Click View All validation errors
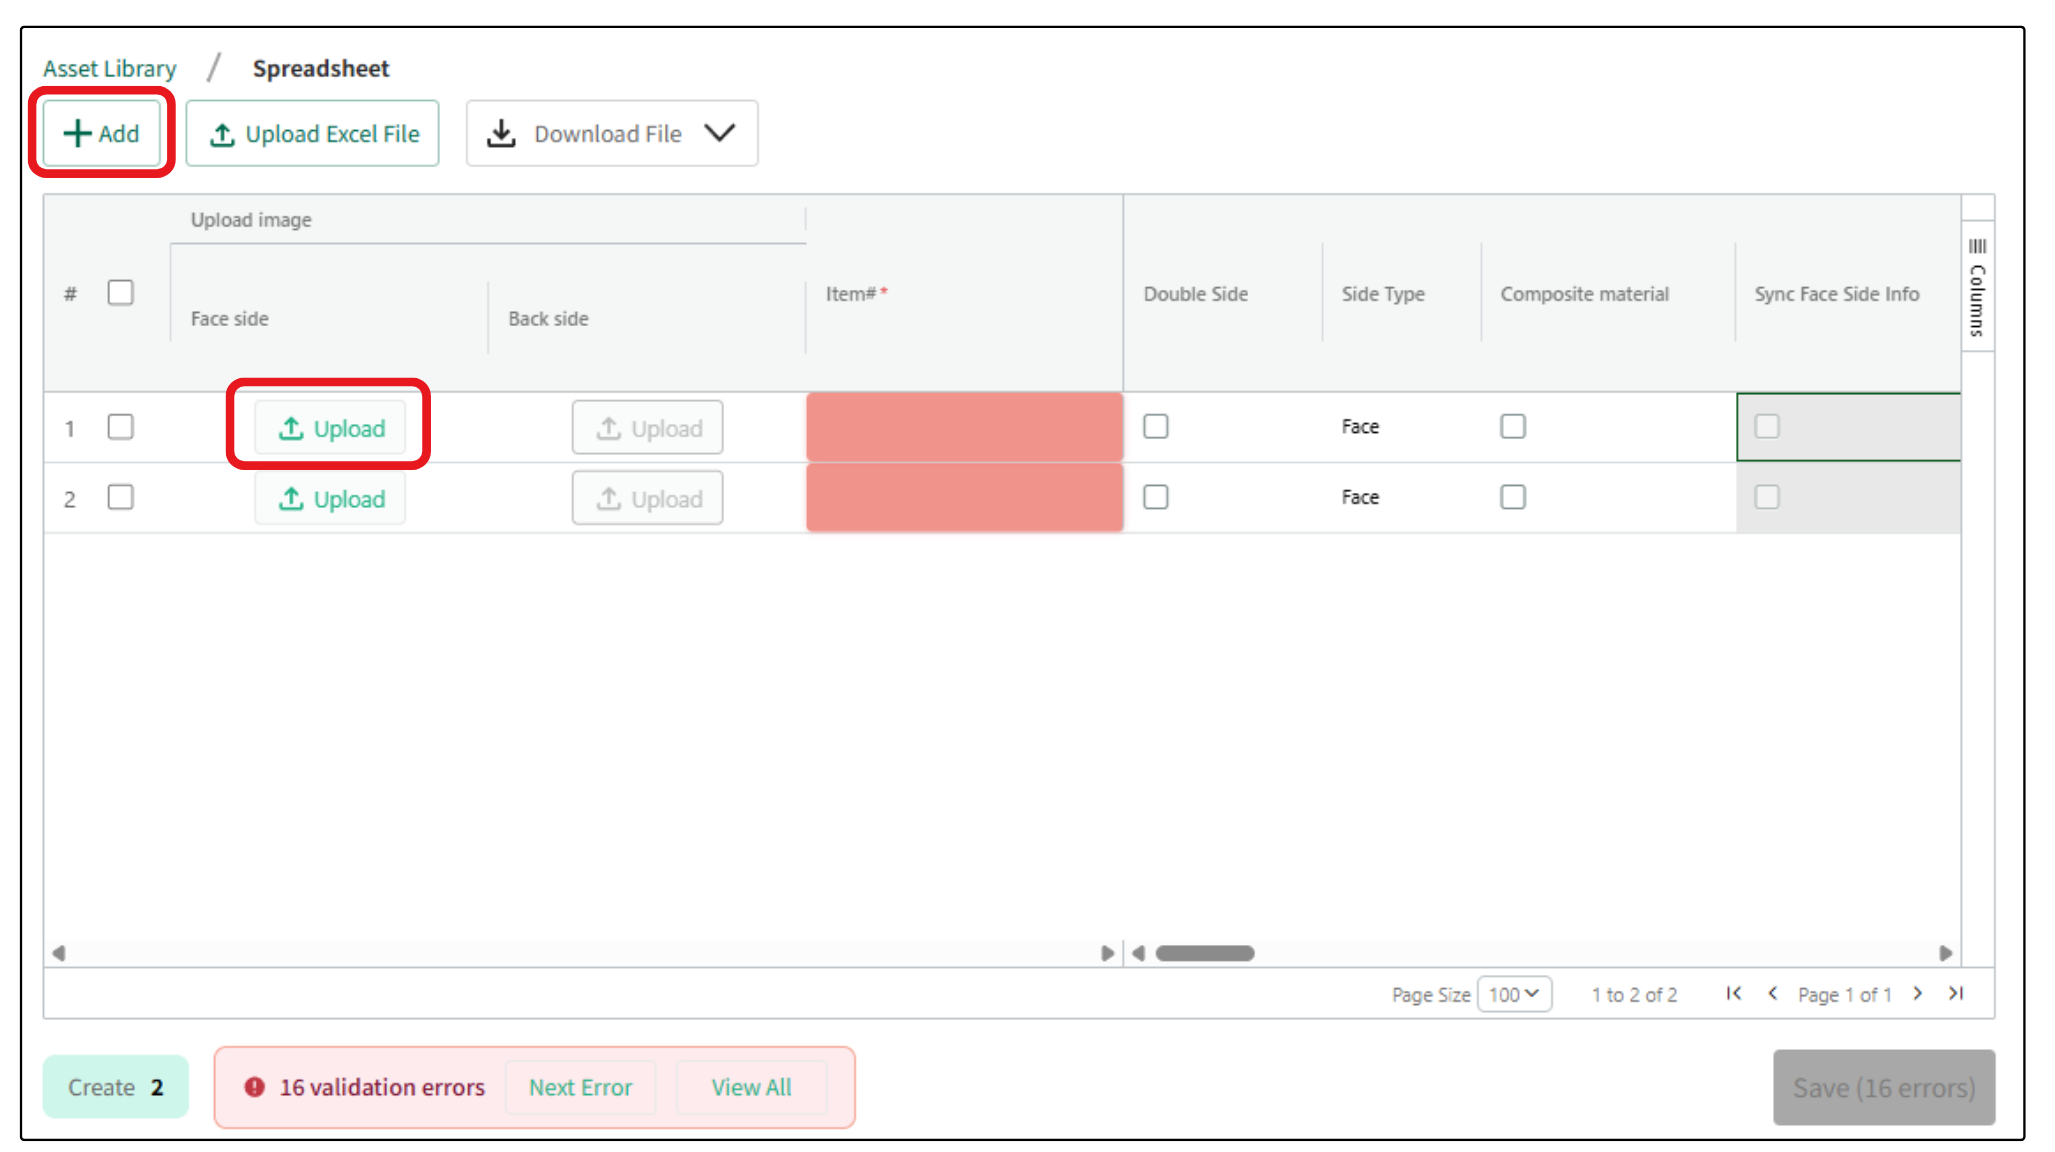Image resolution: width=2055 pixels, height=1152 pixels. click(x=751, y=1087)
